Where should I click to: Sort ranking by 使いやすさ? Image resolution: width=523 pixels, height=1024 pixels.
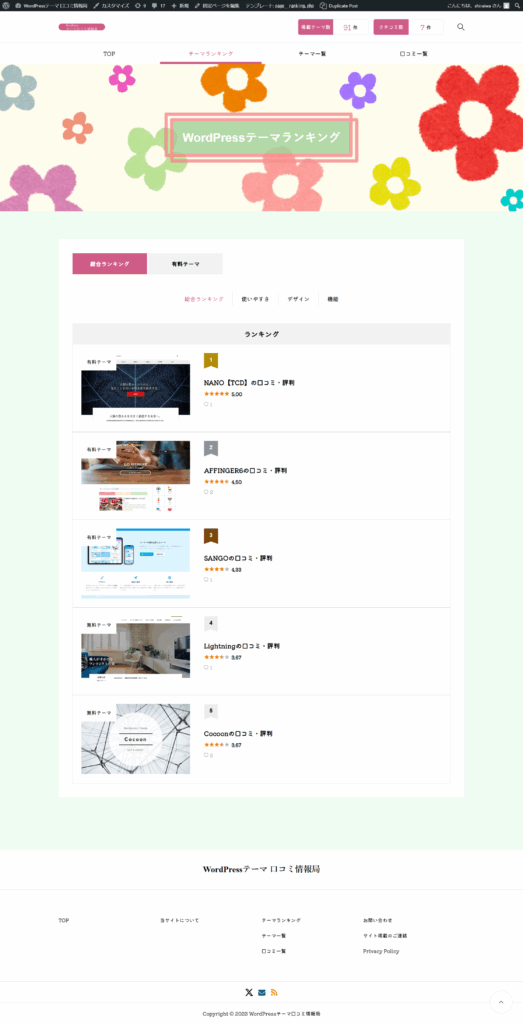point(255,299)
